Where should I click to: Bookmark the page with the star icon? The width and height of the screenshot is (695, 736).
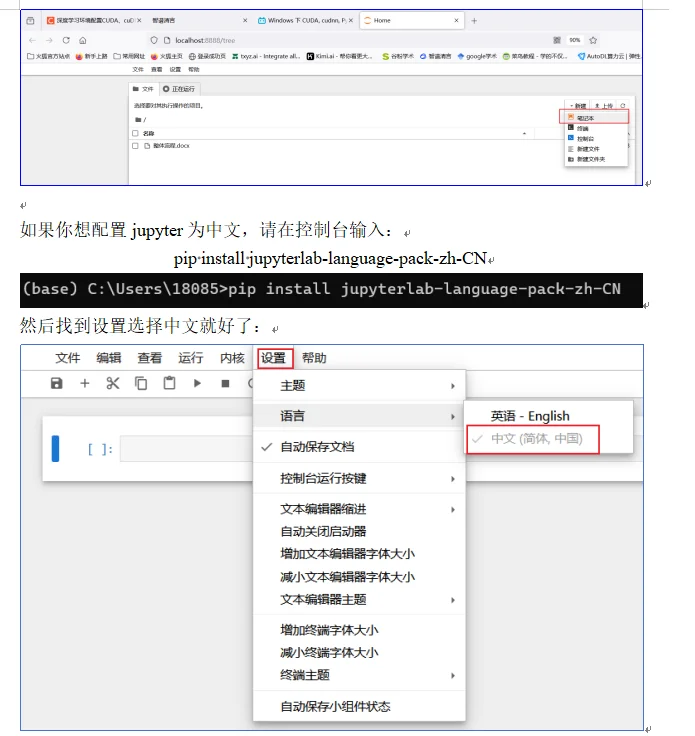pyautogui.click(x=593, y=40)
